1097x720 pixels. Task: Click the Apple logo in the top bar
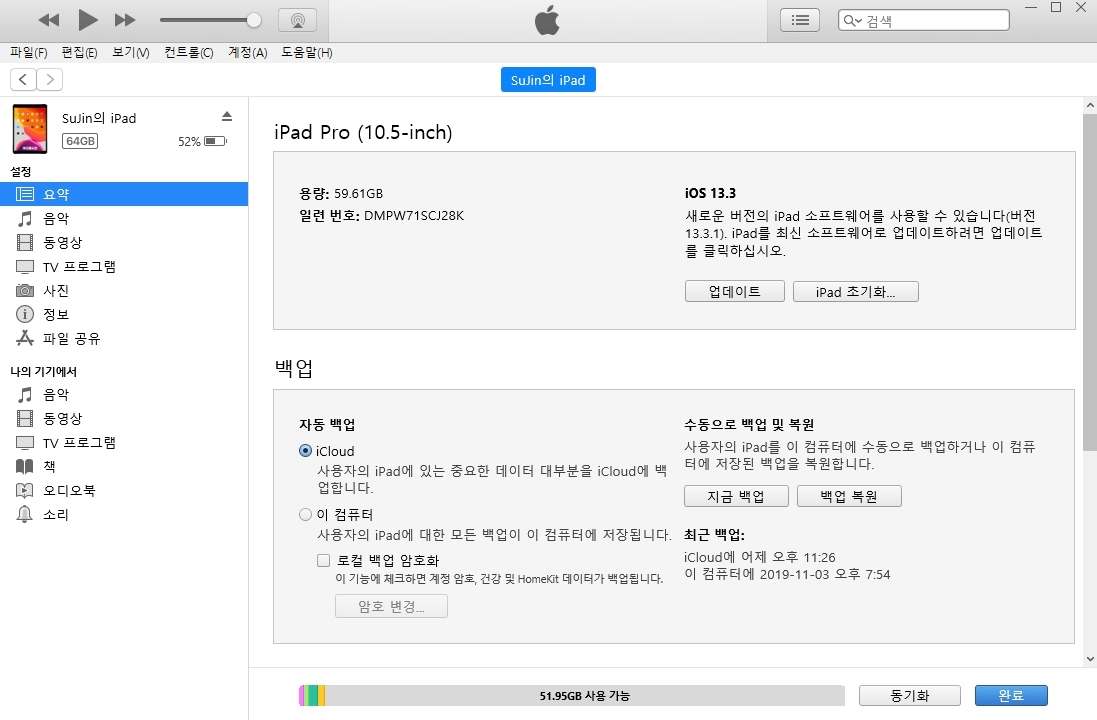tap(547, 20)
